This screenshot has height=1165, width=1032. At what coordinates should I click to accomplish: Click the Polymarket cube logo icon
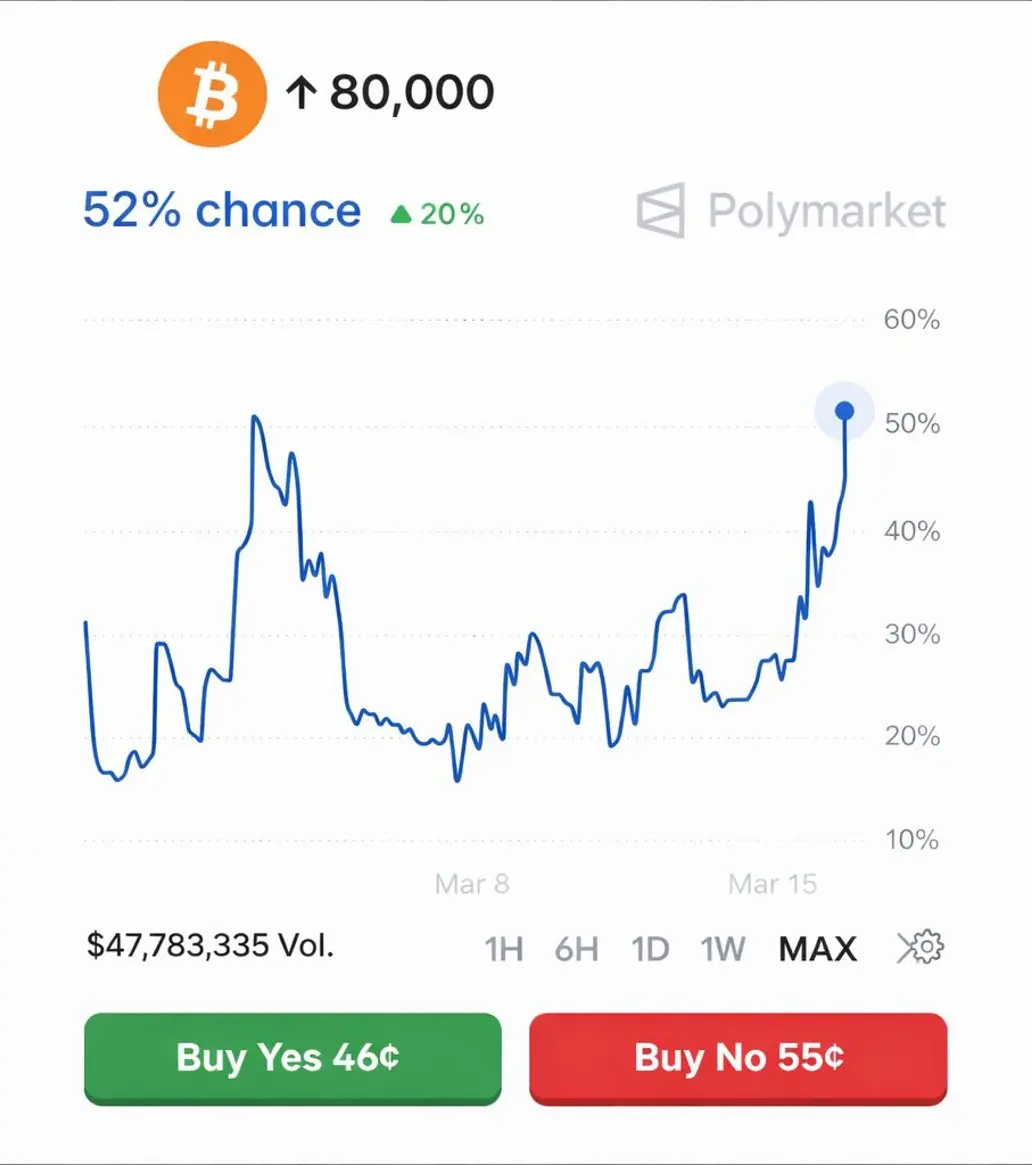[x=661, y=210]
